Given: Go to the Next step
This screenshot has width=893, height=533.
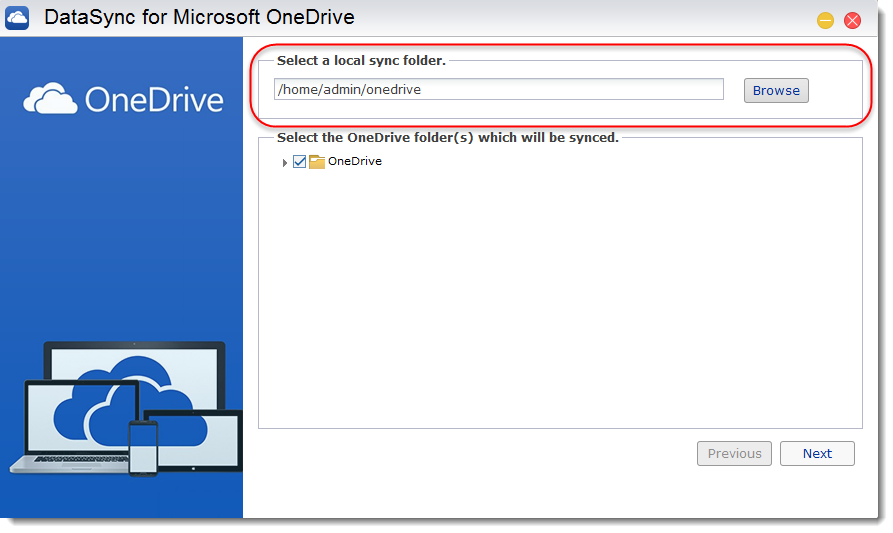Looking at the screenshot, I should pyautogui.click(x=817, y=453).
